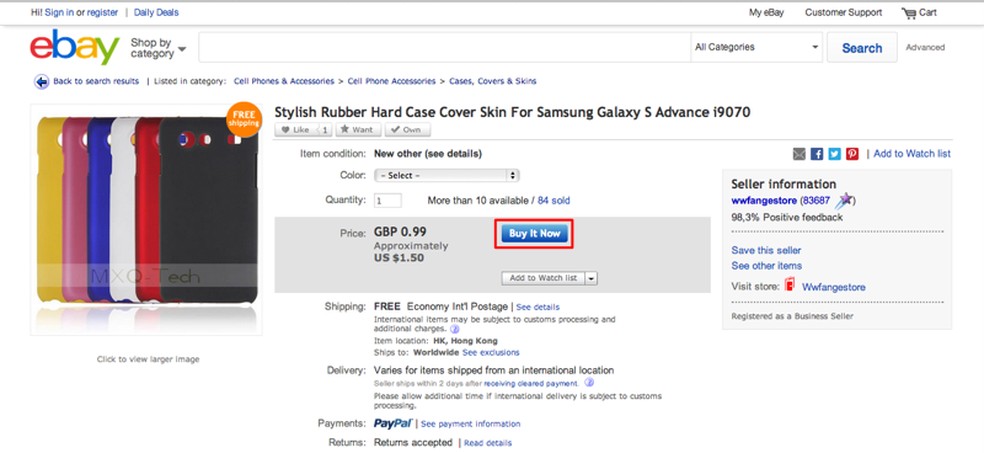Click the back arrow to search results
The width and height of the screenshot is (984, 453).
[41, 82]
